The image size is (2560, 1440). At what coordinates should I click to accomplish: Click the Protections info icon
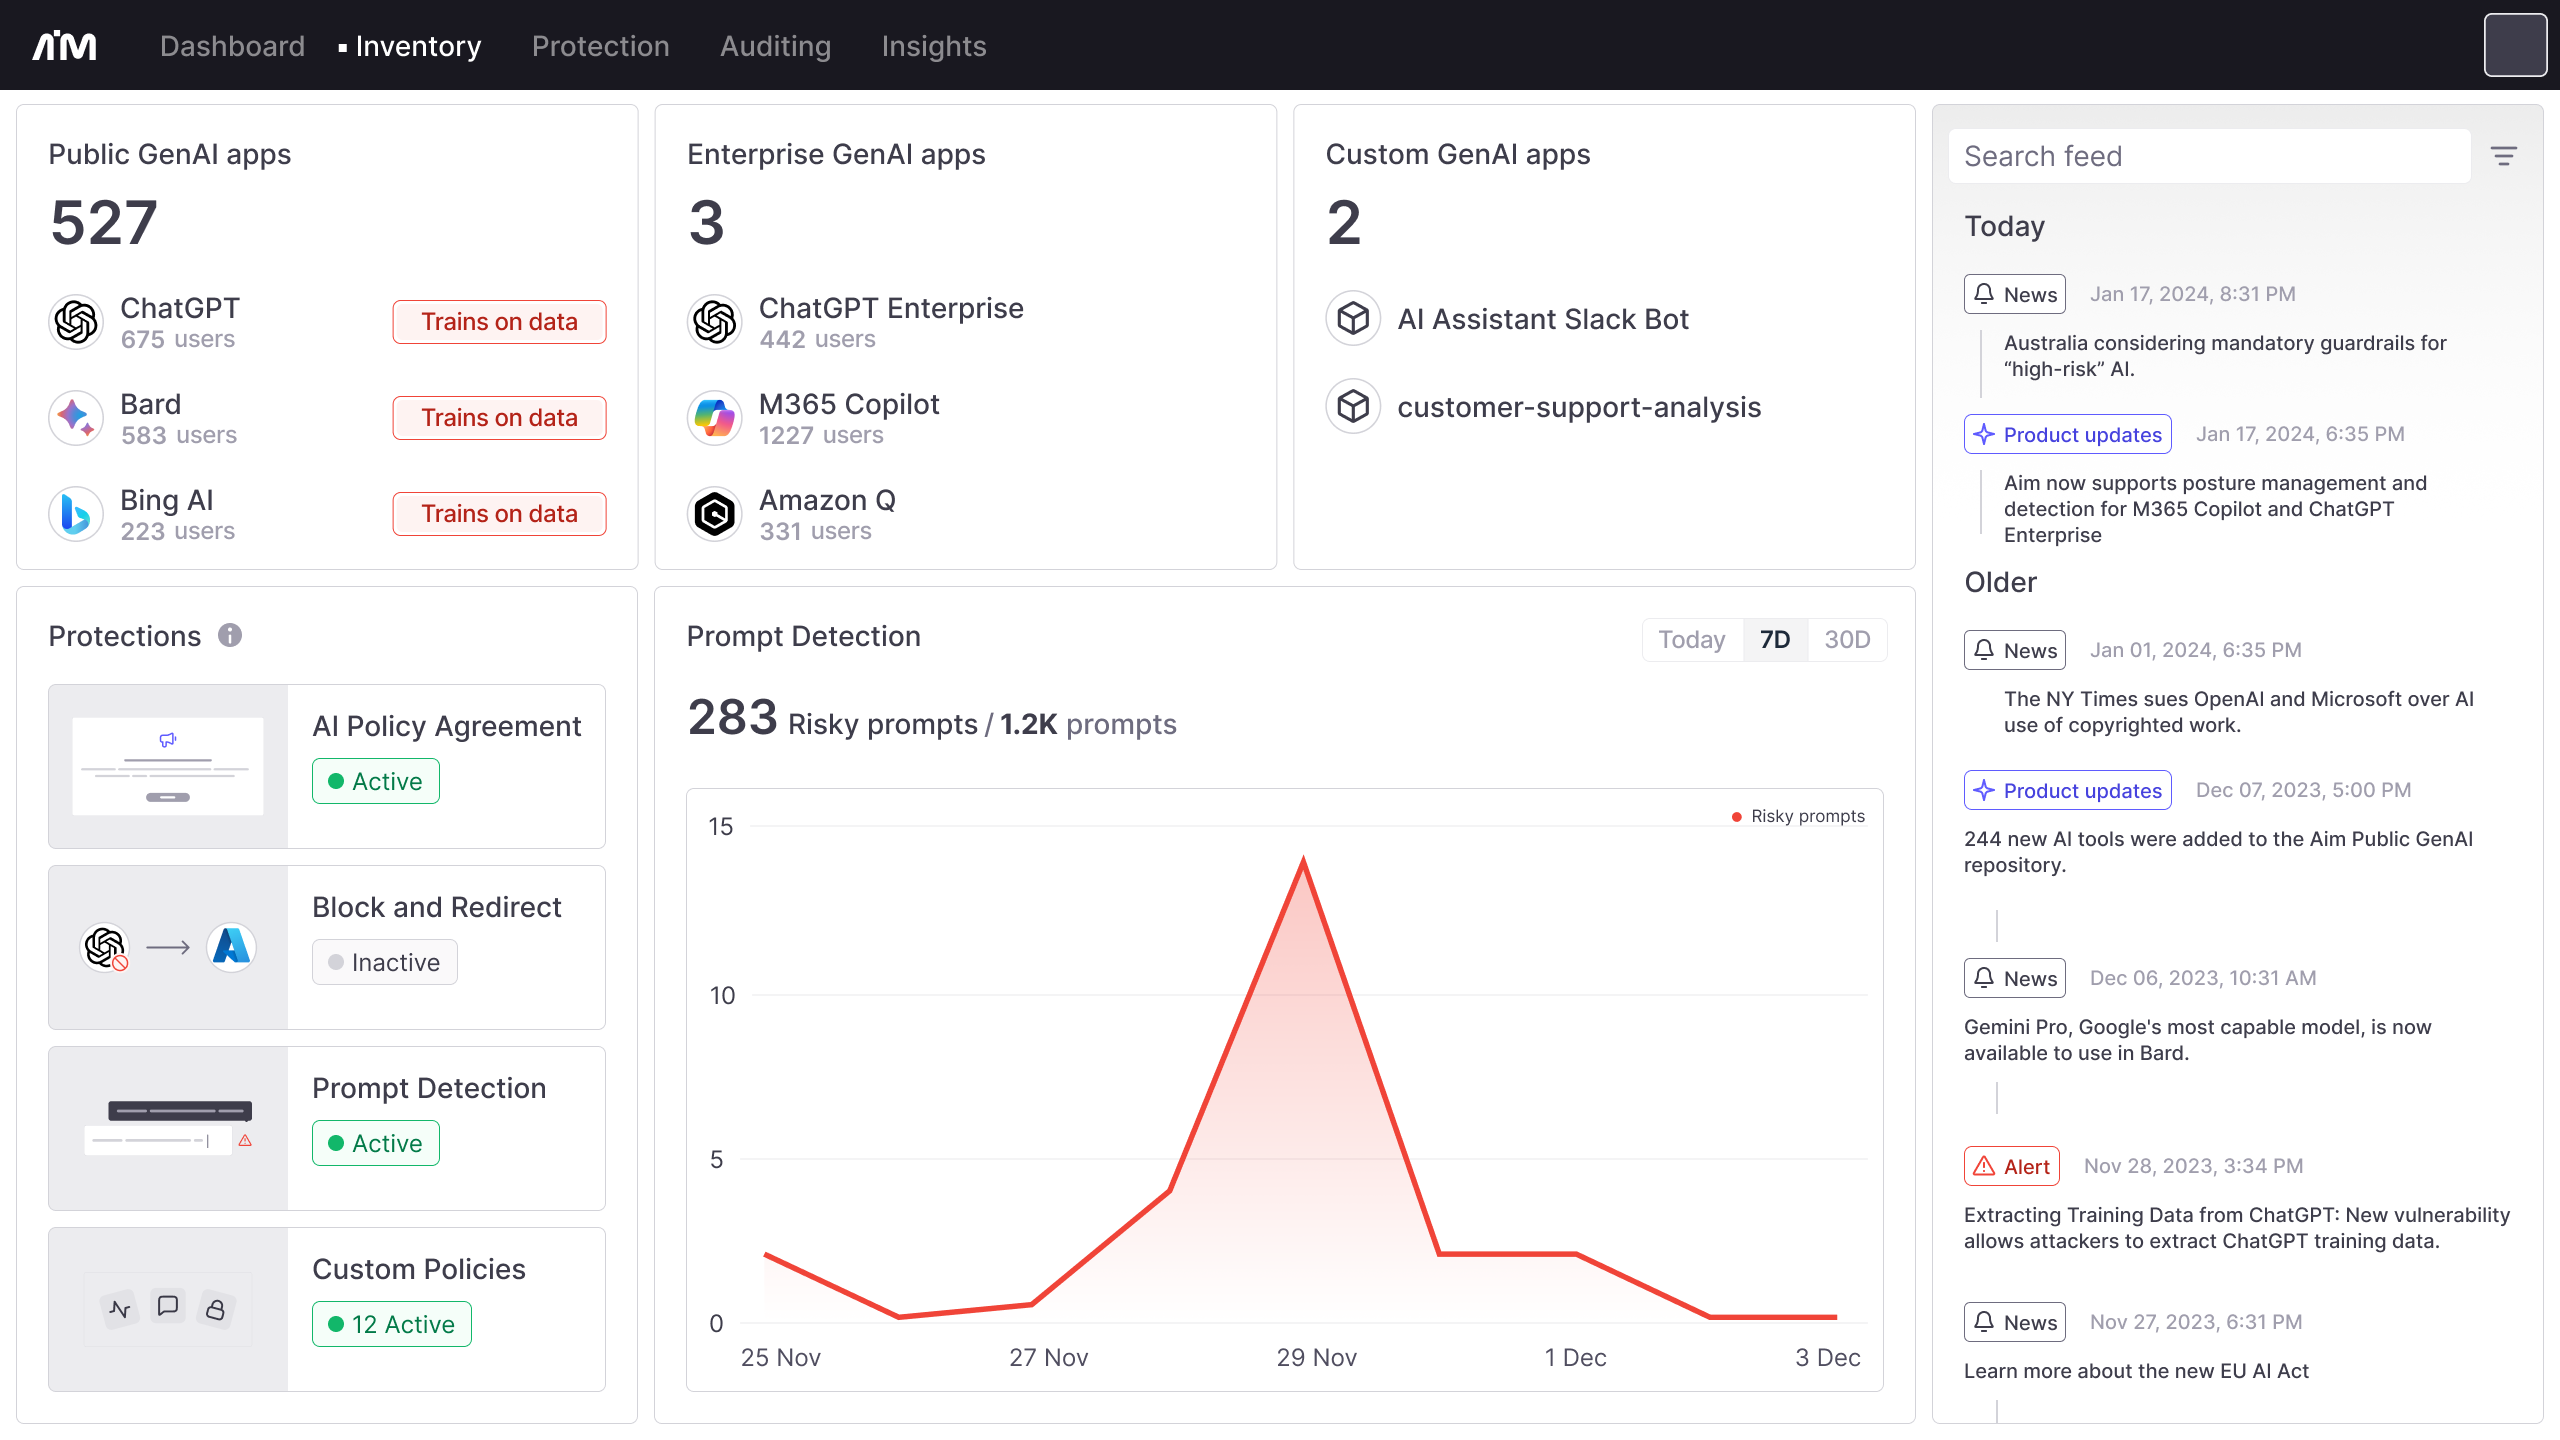(230, 636)
